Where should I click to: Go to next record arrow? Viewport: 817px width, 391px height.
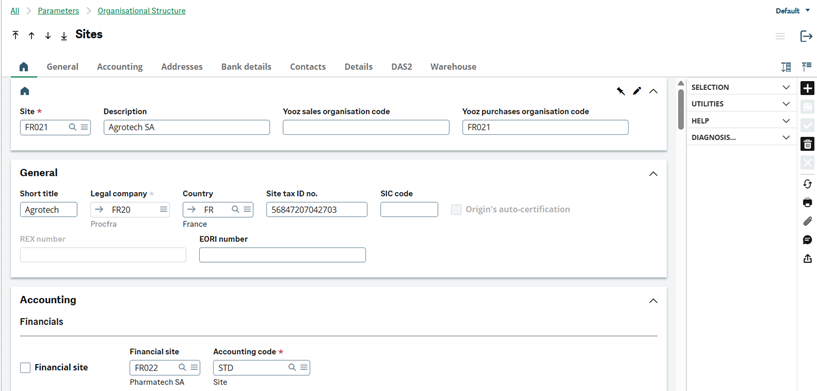(48, 35)
